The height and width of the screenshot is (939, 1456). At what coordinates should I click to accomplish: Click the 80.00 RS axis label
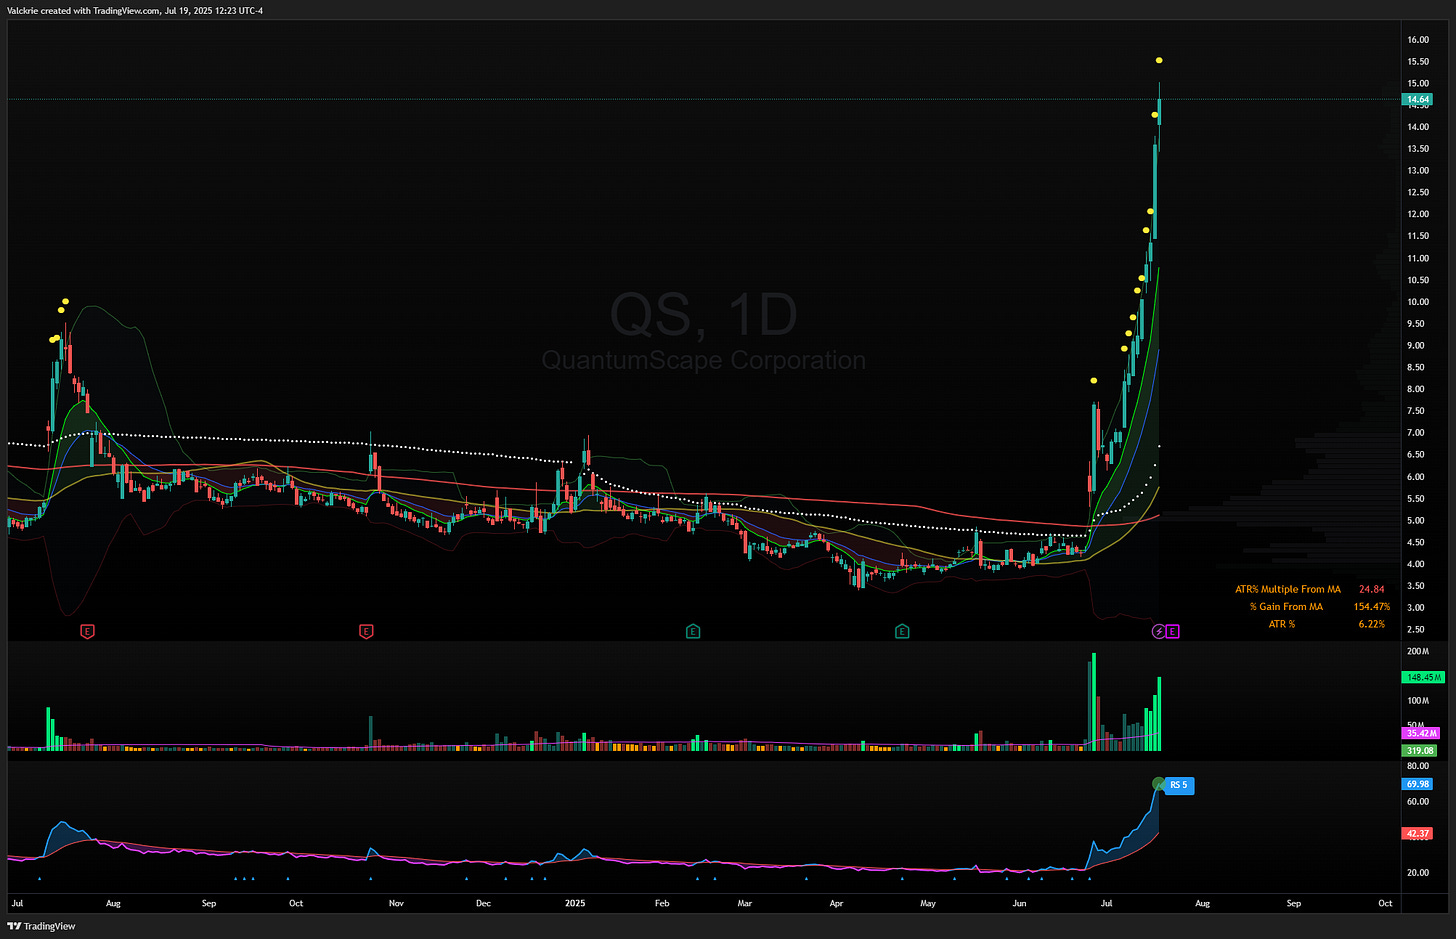coord(1417,766)
